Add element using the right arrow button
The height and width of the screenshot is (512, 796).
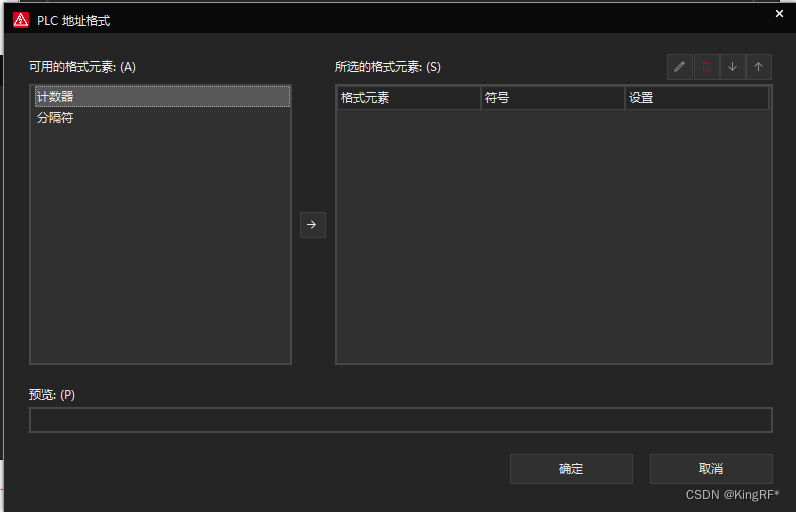point(312,225)
